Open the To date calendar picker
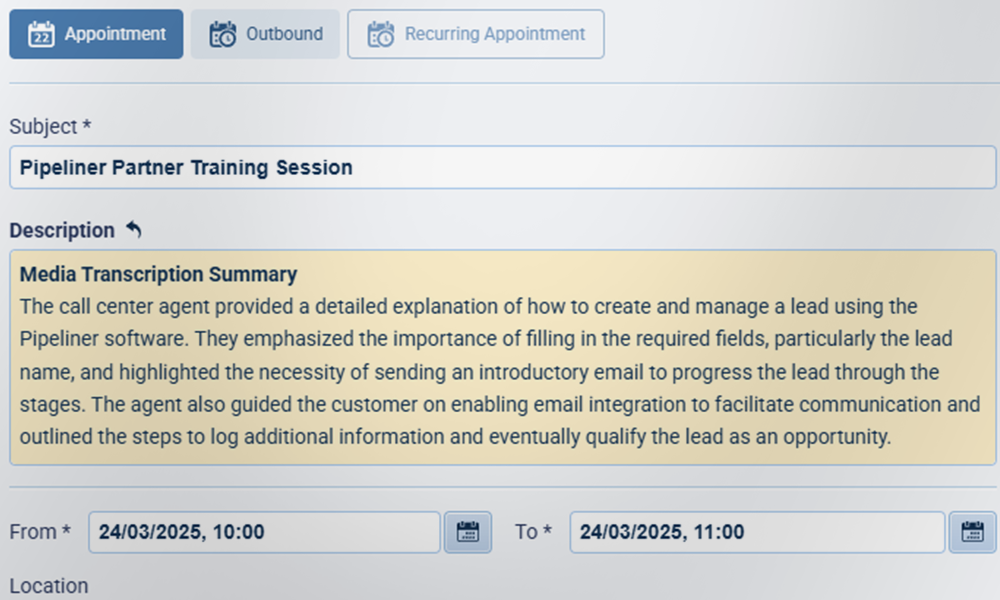The height and width of the screenshot is (600, 1000). (x=972, y=532)
